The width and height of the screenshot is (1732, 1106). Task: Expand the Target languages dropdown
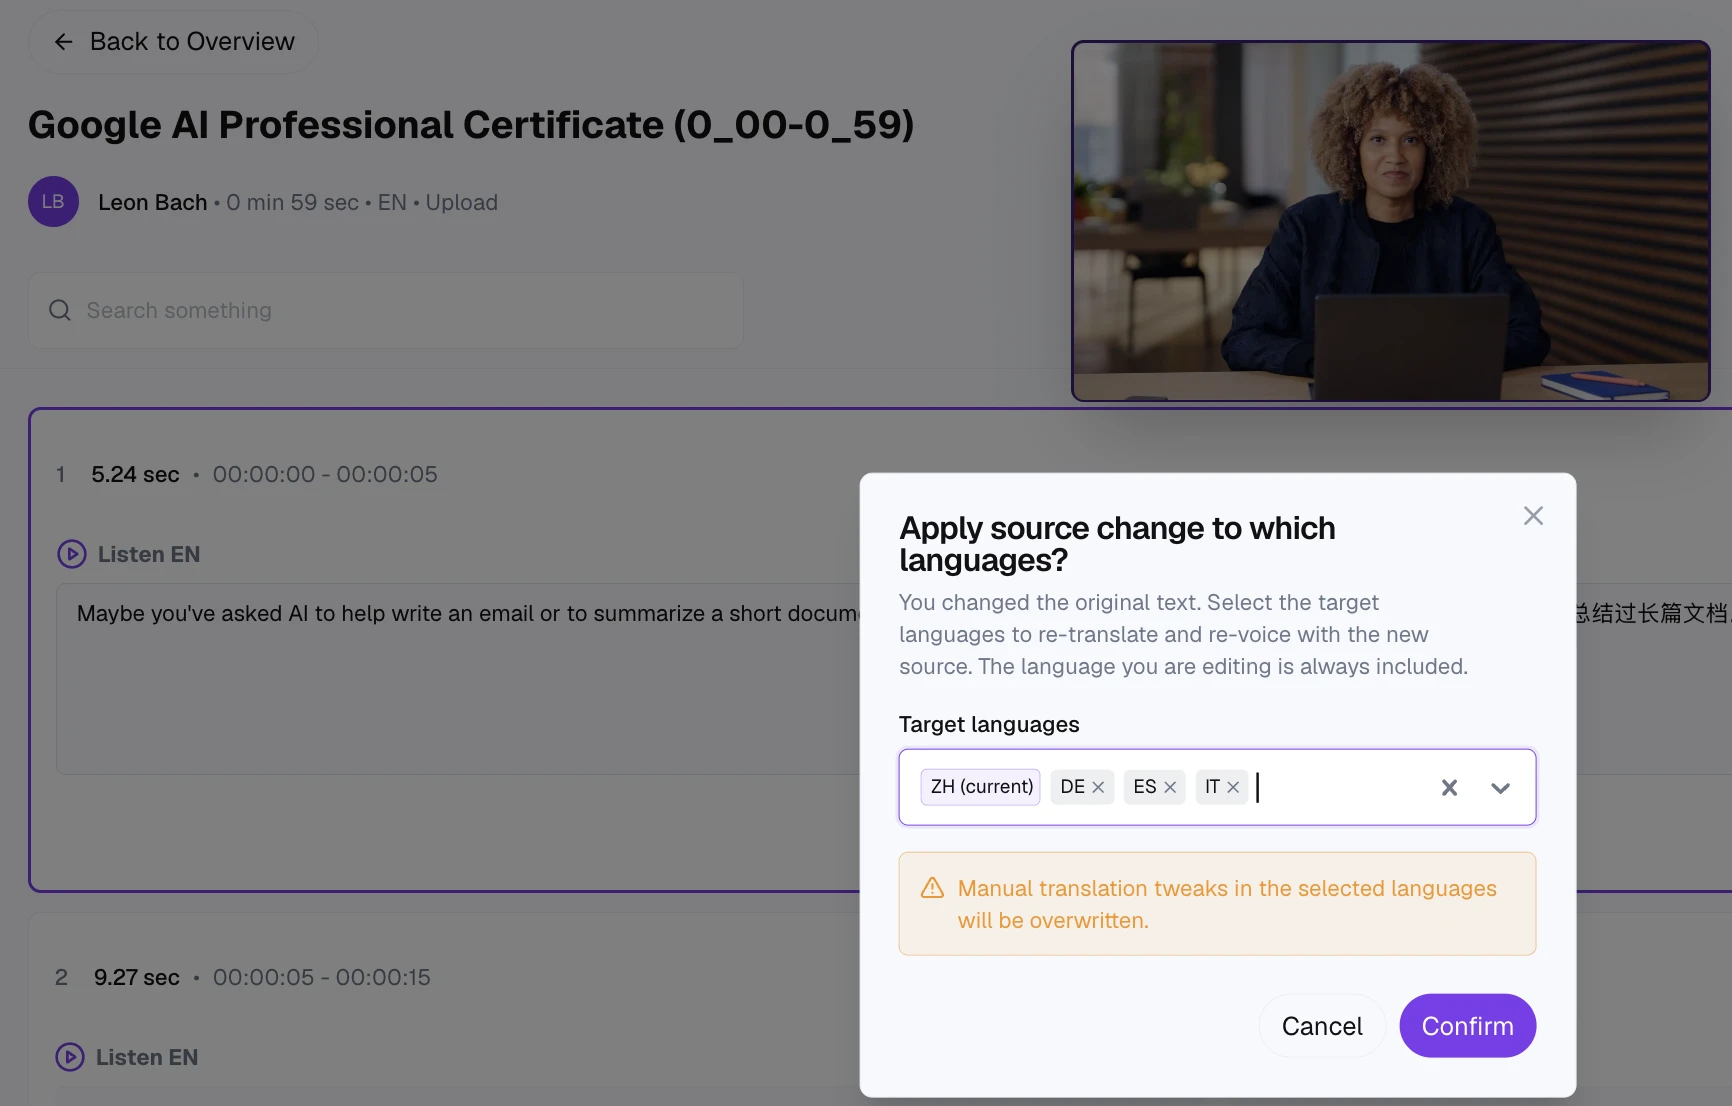(x=1500, y=788)
